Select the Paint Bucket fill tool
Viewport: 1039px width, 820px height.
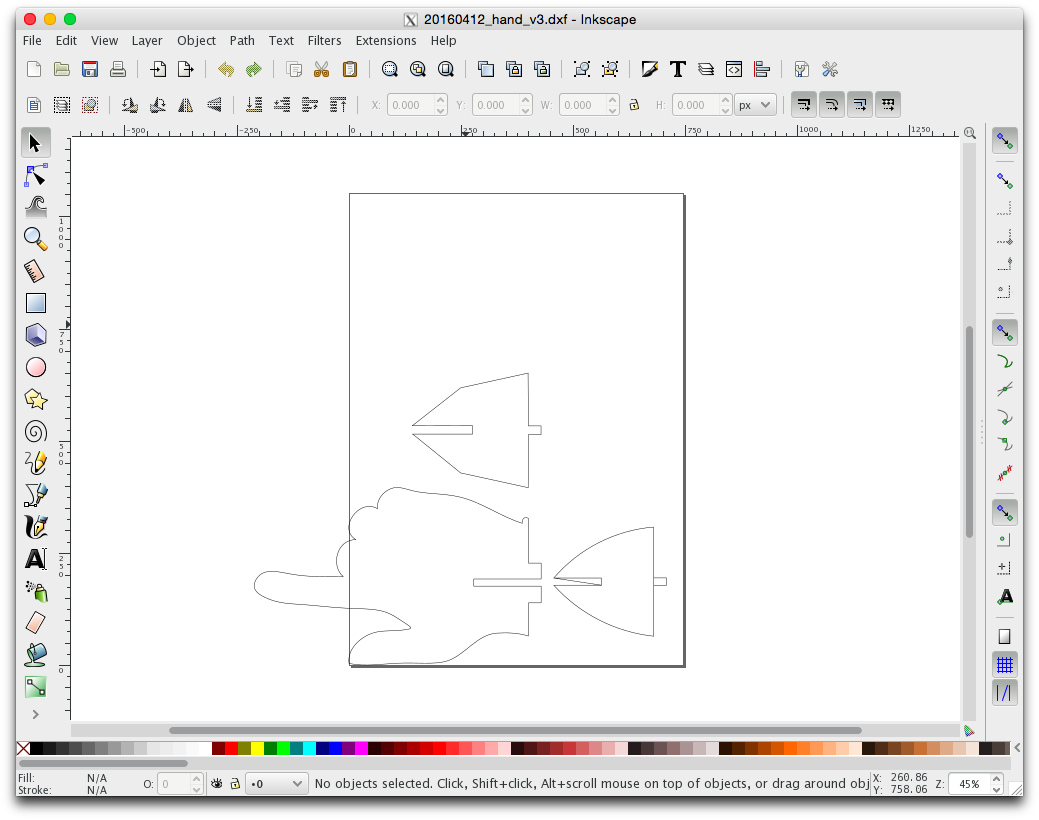tap(35, 655)
